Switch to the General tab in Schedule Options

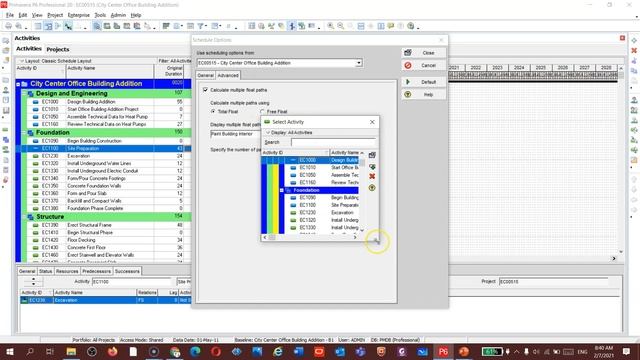(x=206, y=76)
